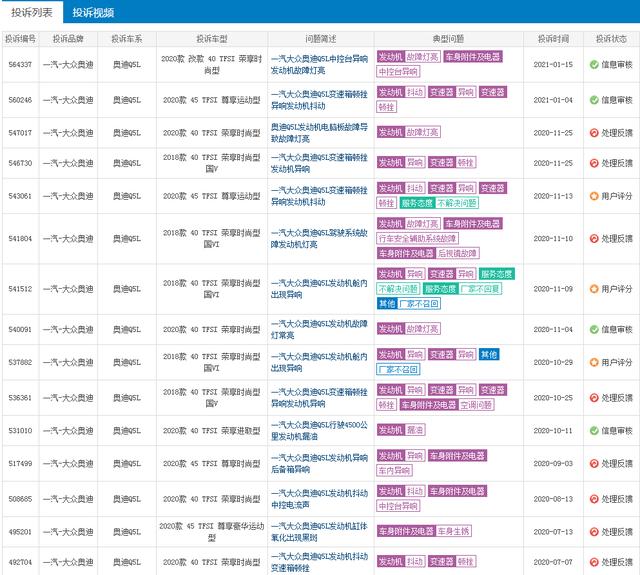Screen dimensions: 640x575
Task: Click 发动机 故障灯亮 tag in row 547017
Action: [x=409, y=132]
